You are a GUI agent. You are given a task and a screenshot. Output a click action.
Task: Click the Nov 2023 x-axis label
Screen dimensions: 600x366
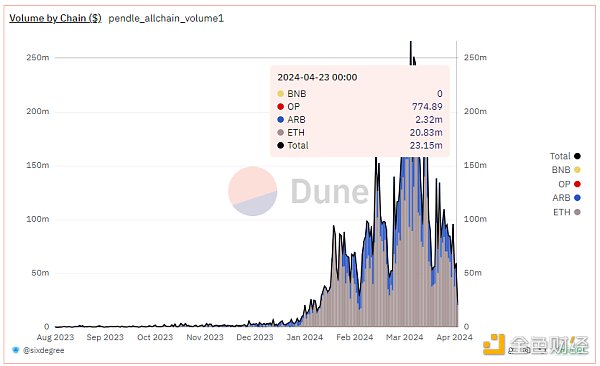205,337
